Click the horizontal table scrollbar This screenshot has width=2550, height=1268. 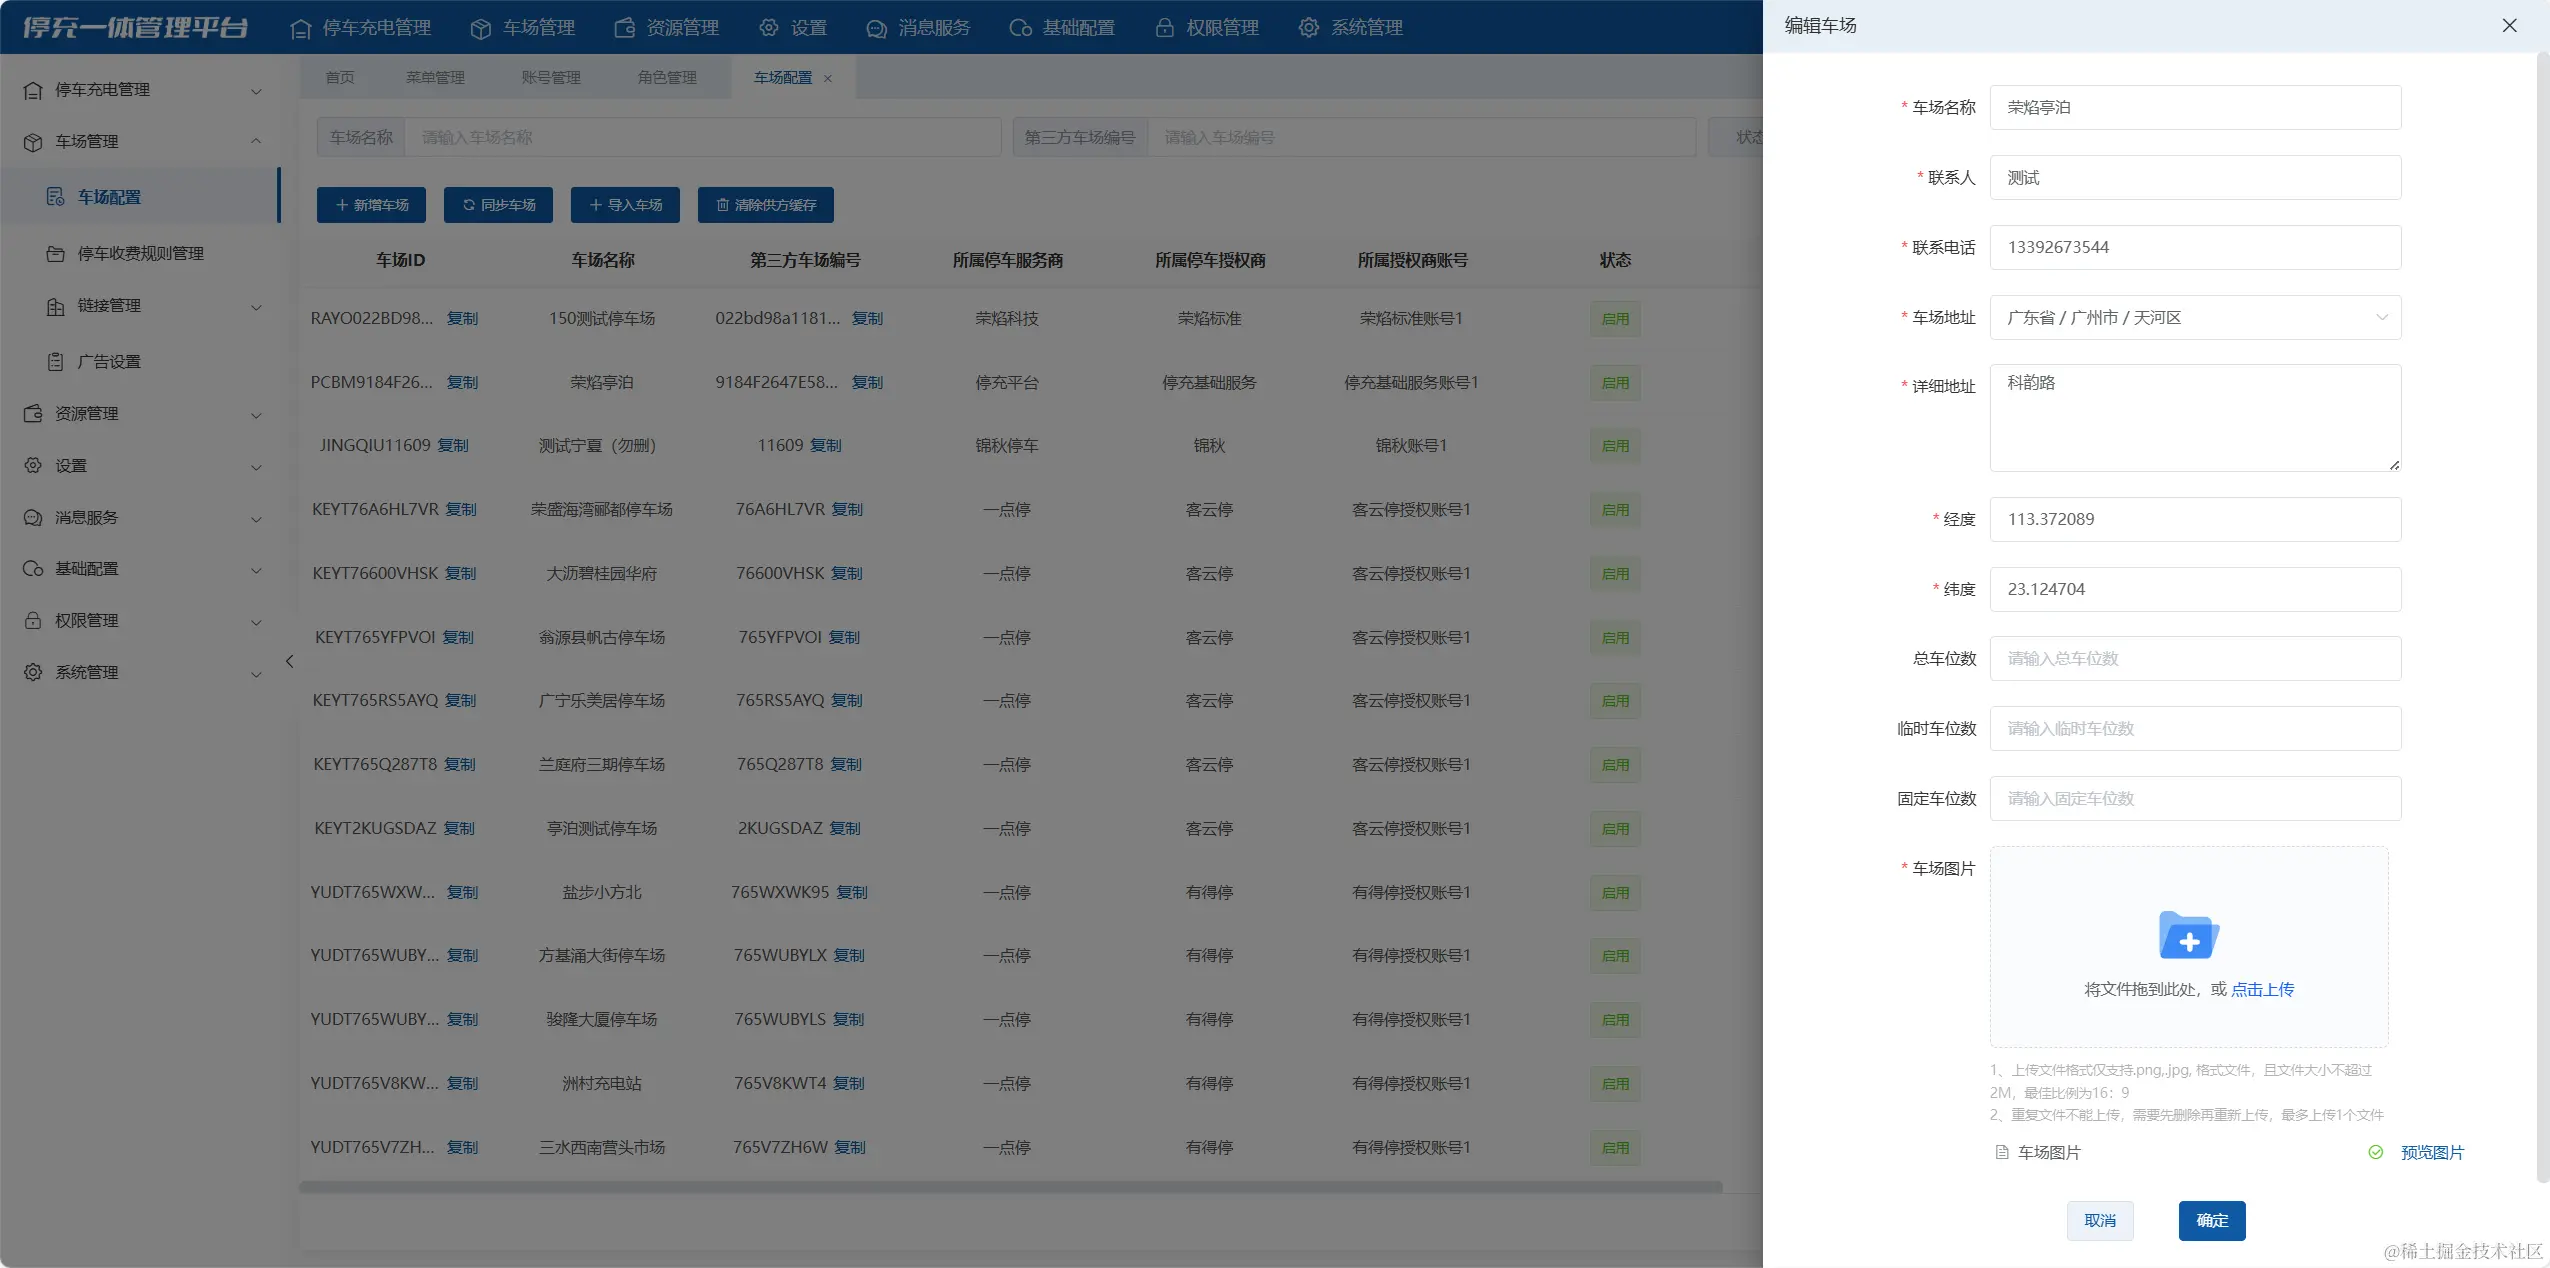[1010, 1187]
